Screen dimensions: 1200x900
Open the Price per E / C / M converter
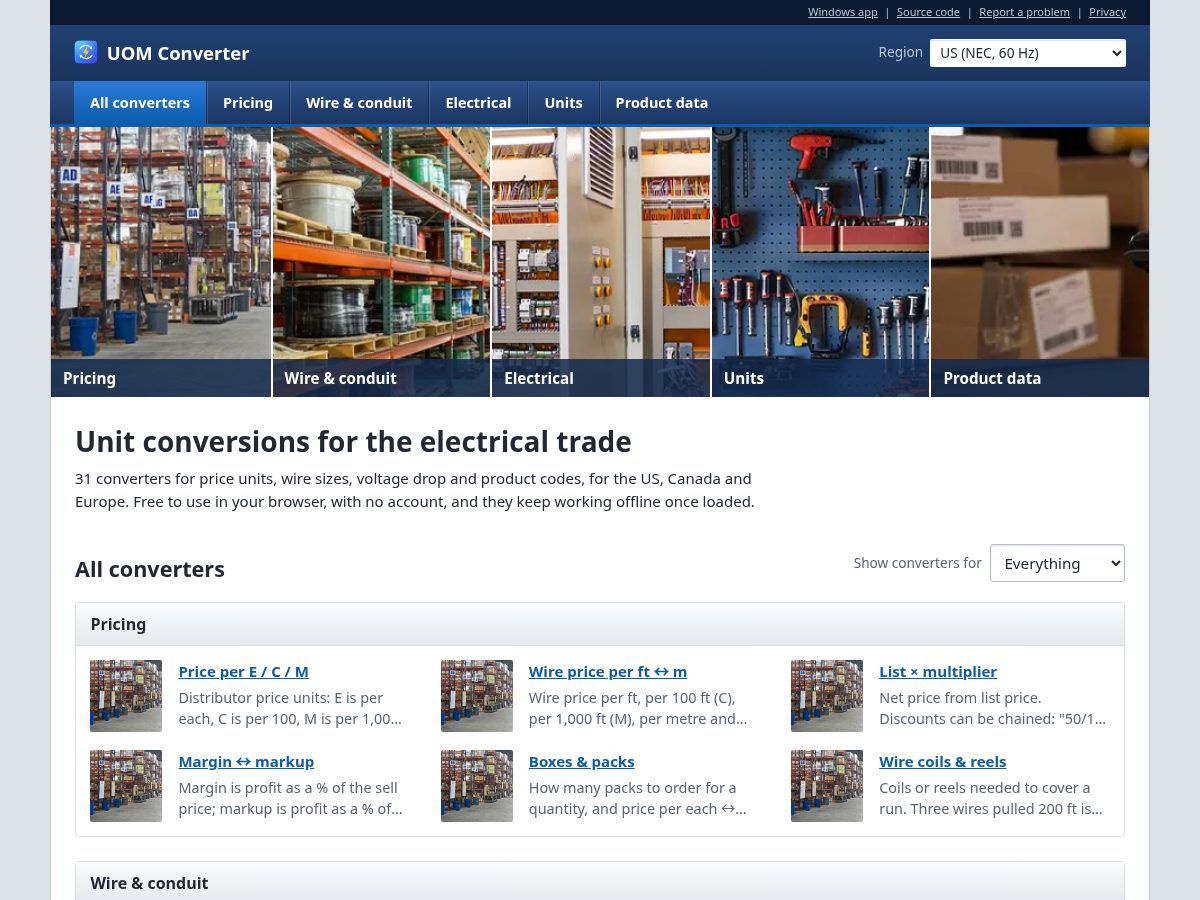[243, 672]
